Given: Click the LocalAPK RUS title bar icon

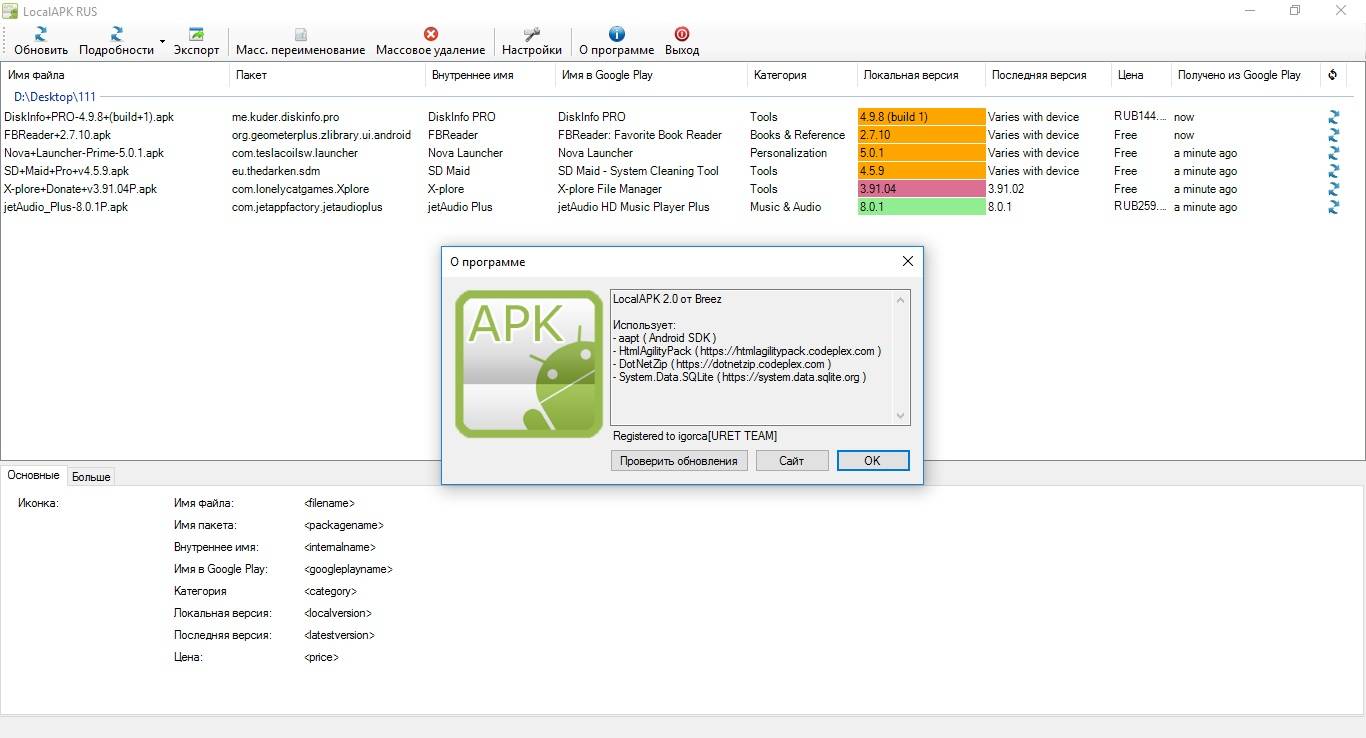Looking at the screenshot, I should (10, 10).
